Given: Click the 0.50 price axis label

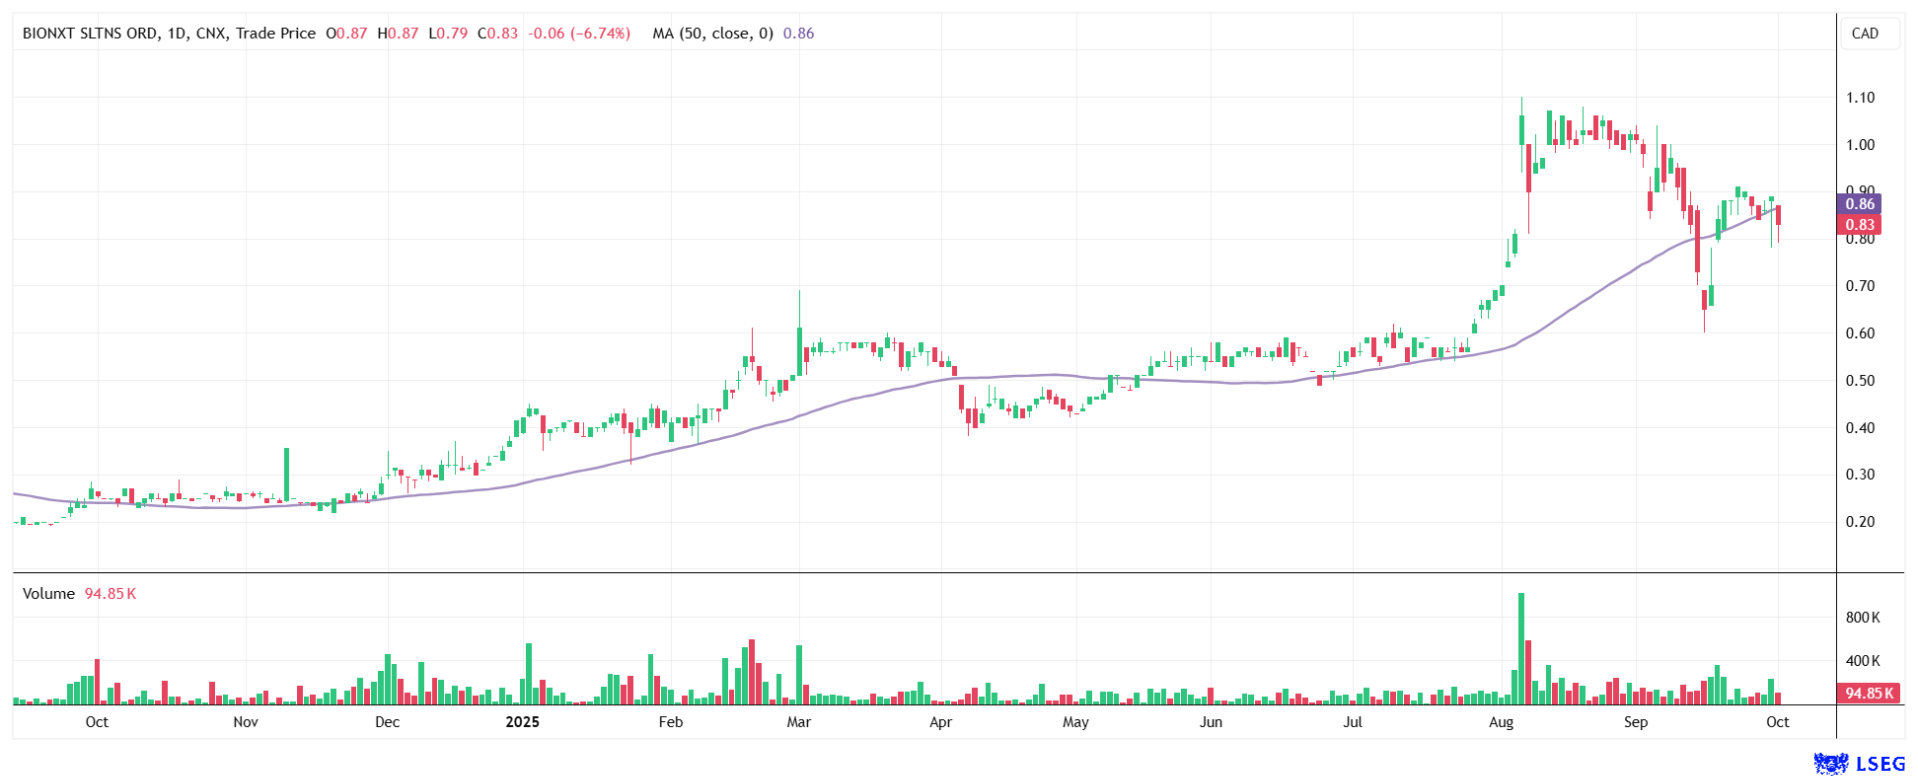Looking at the screenshot, I should (1860, 381).
